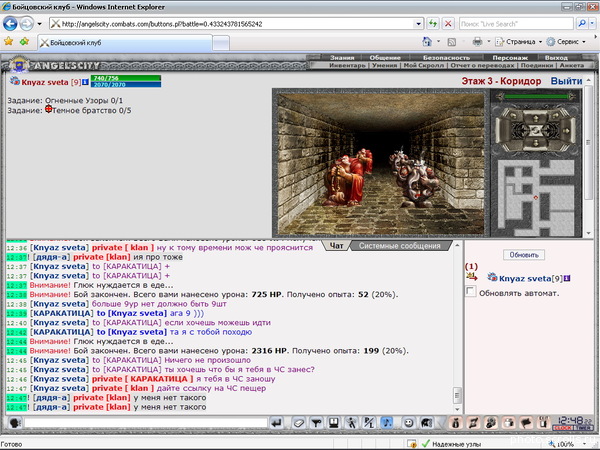This screenshot has width=600, height=450.
Task: Open the Страница menu dropdown
Action: click(518, 41)
